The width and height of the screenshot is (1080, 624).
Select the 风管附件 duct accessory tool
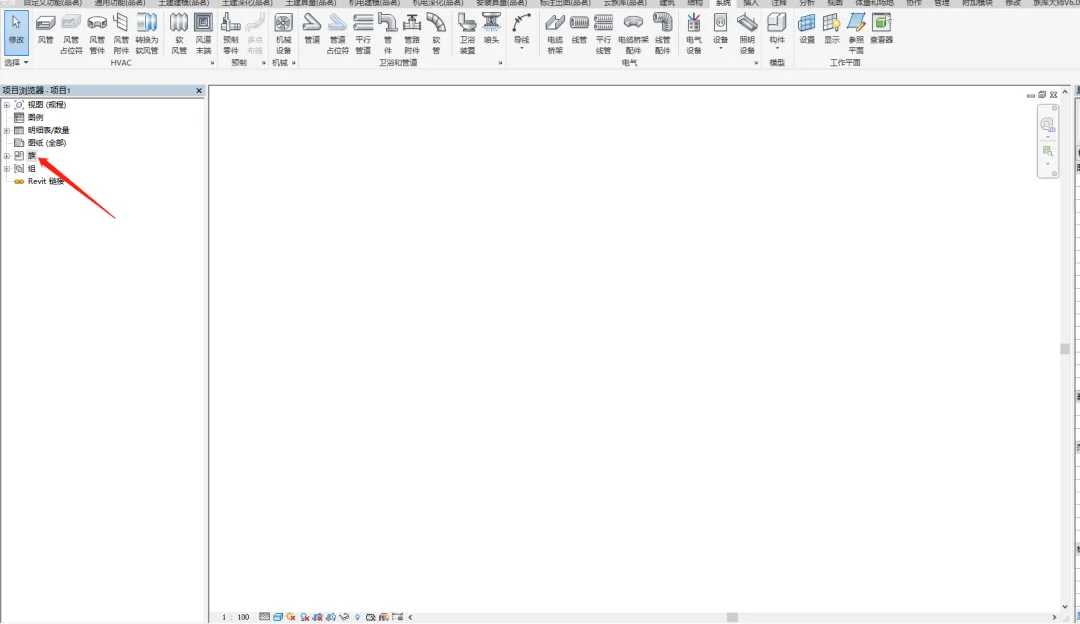coord(121,34)
